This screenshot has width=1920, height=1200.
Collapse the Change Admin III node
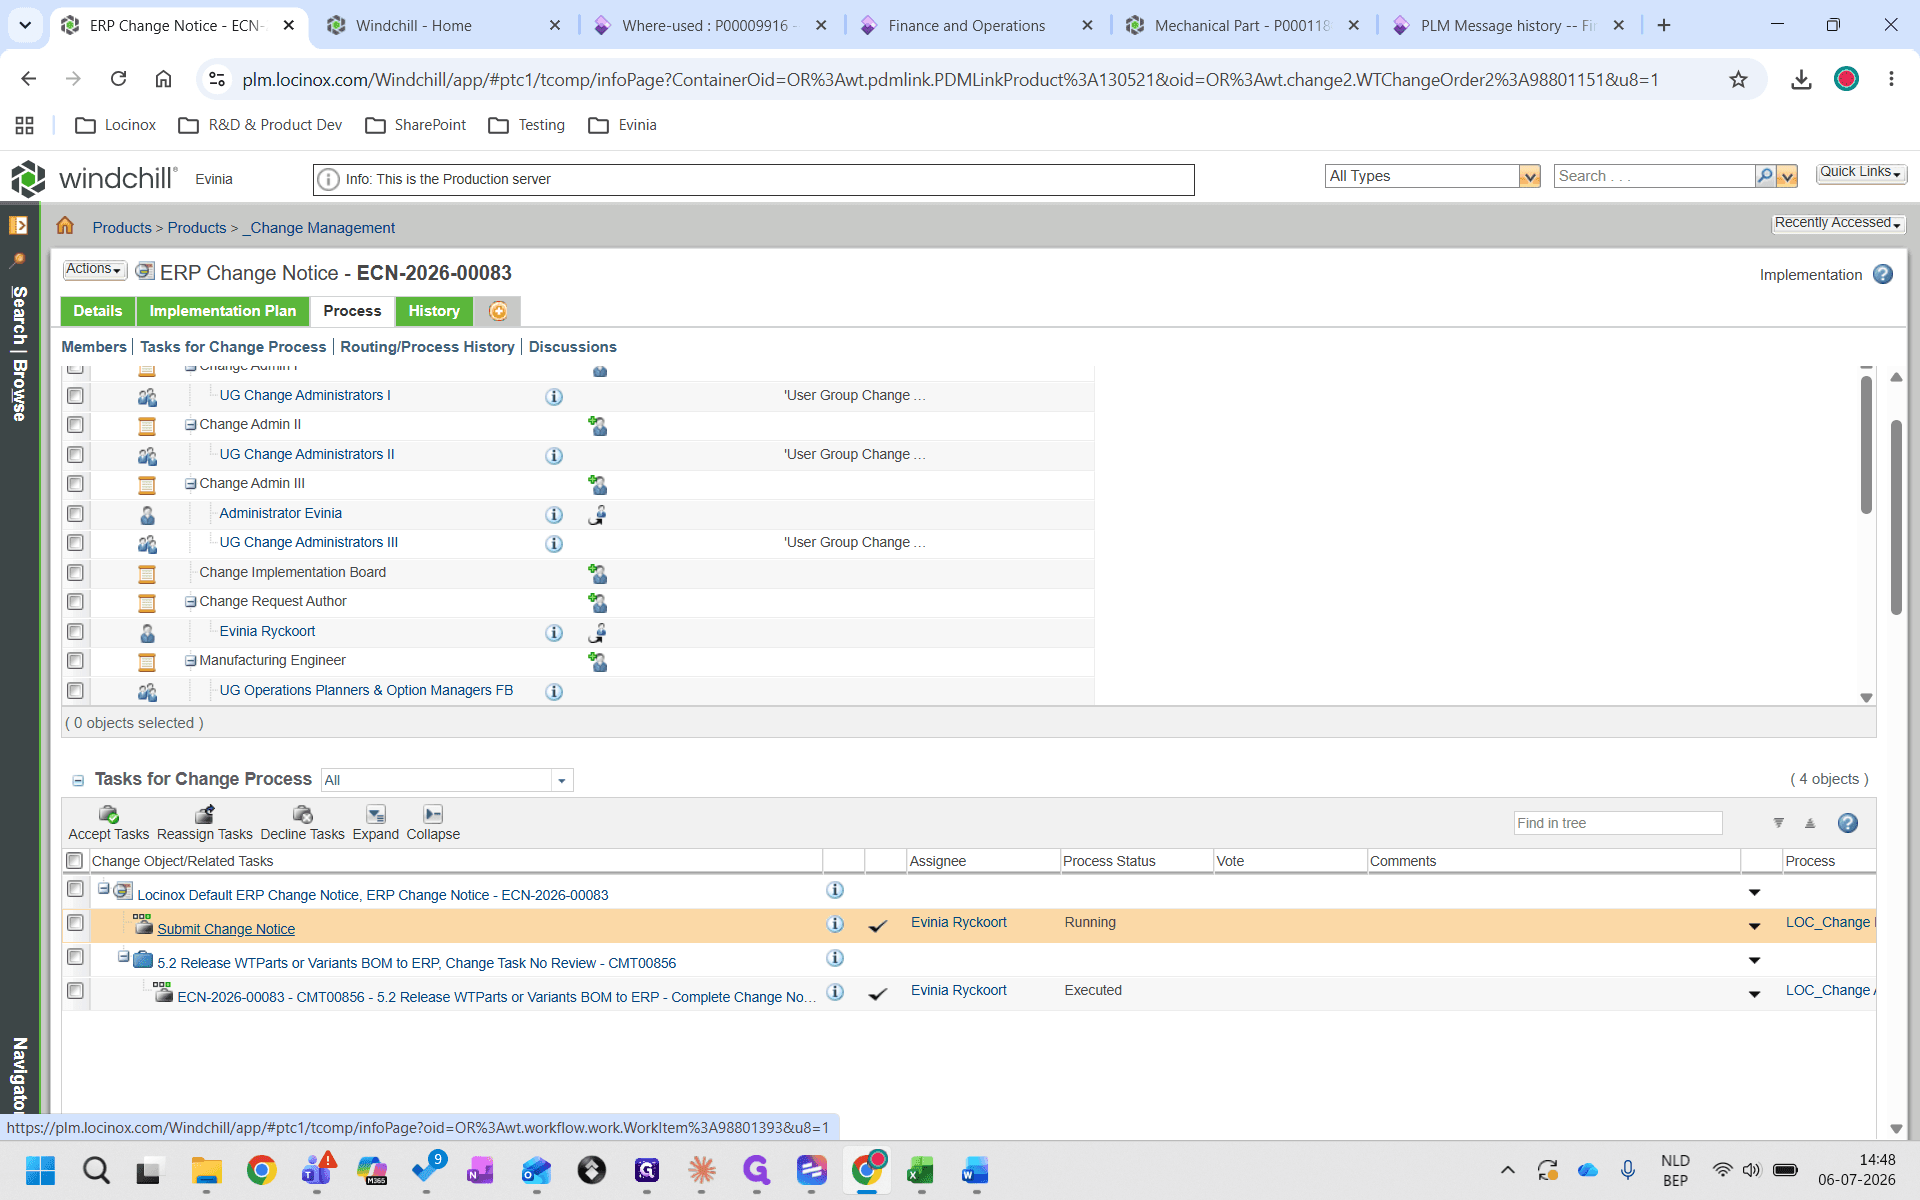[x=190, y=484]
